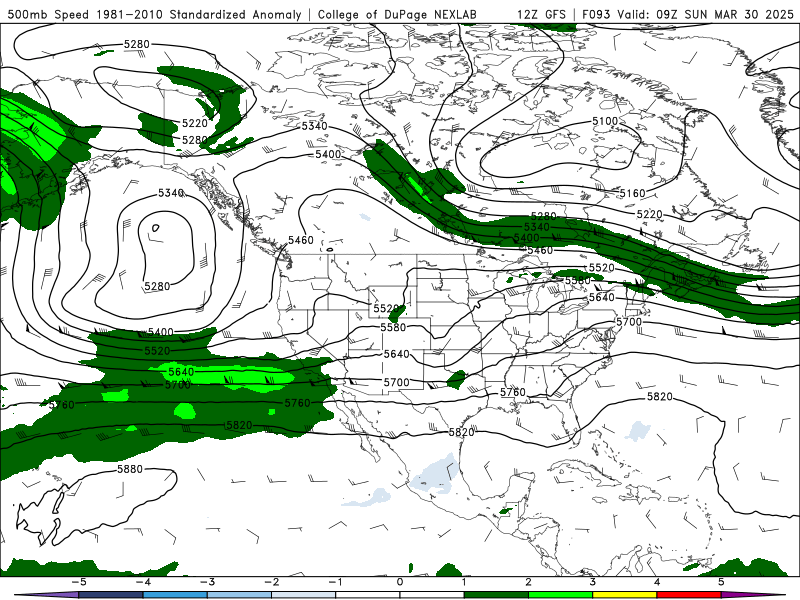
Task: Click the blue colorbar segment between -4 and -3
Action: (175, 595)
